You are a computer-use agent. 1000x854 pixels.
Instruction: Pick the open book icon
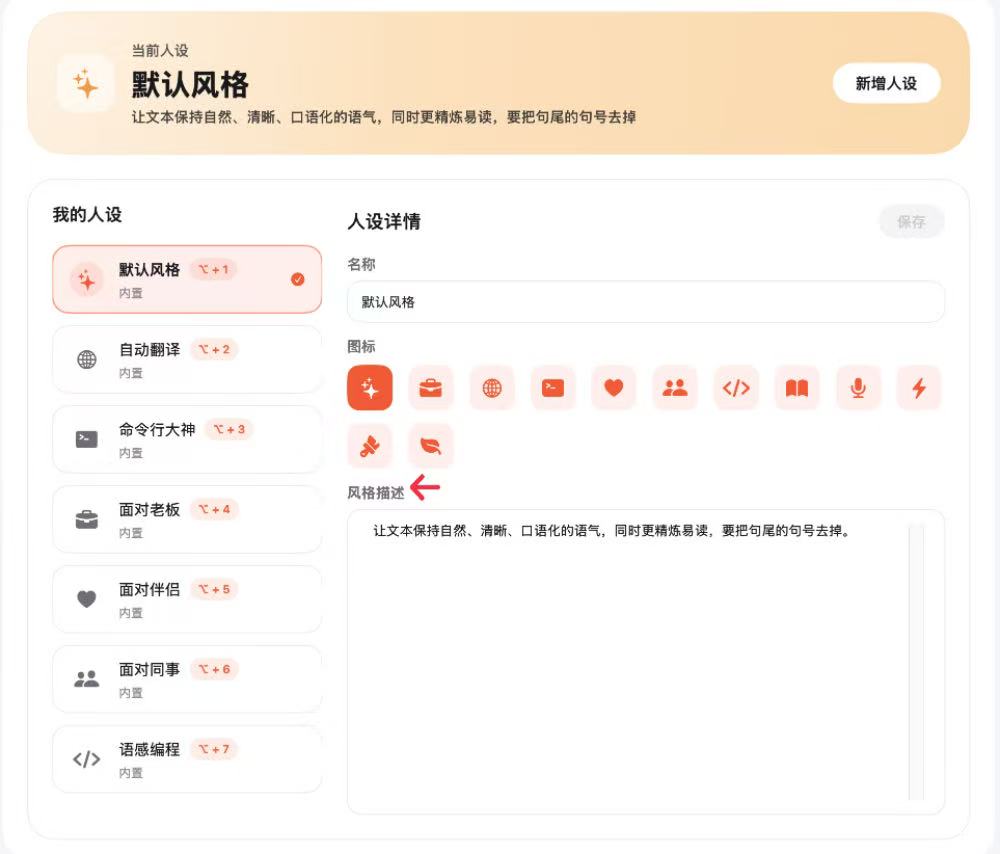(797, 388)
